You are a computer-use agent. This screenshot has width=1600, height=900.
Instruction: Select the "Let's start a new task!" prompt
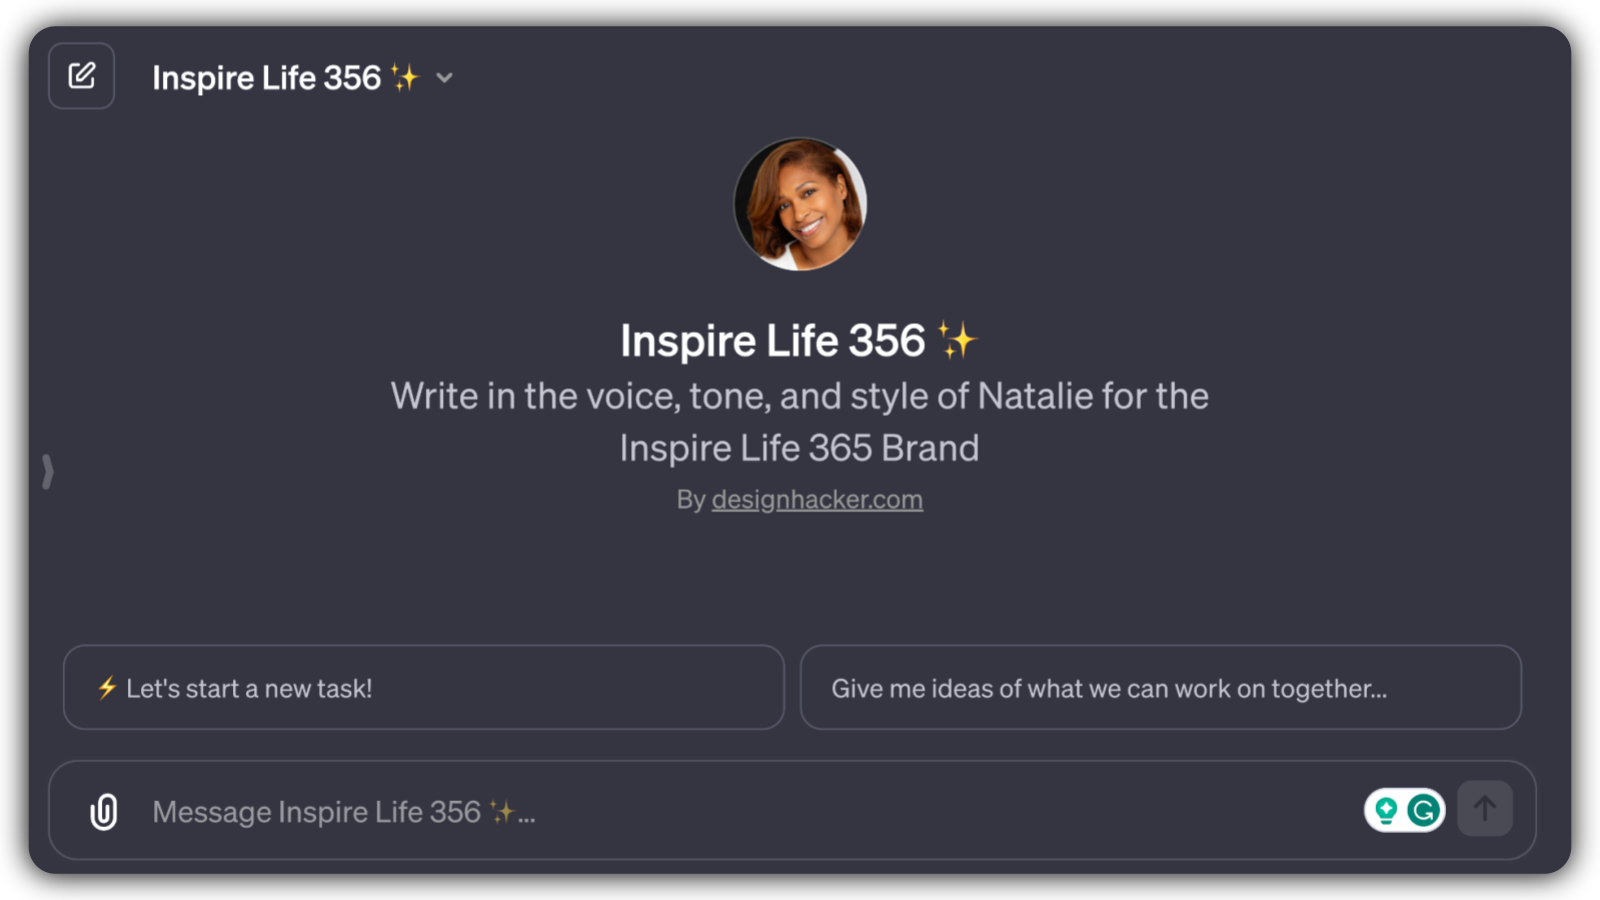tap(422, 688)
